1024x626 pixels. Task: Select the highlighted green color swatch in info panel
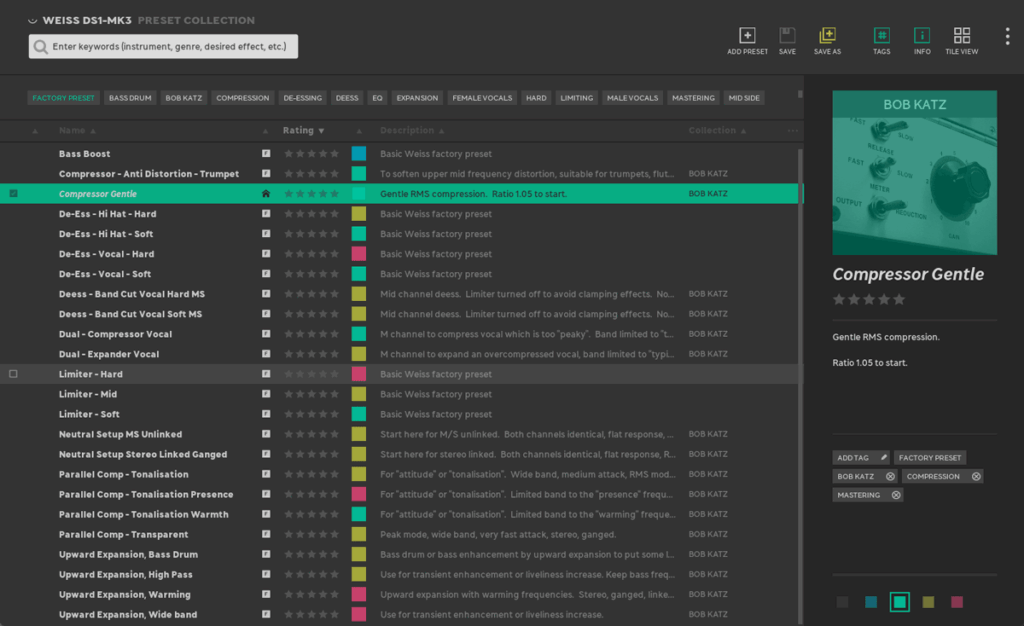pyautogui.click(x=899, y=602)
